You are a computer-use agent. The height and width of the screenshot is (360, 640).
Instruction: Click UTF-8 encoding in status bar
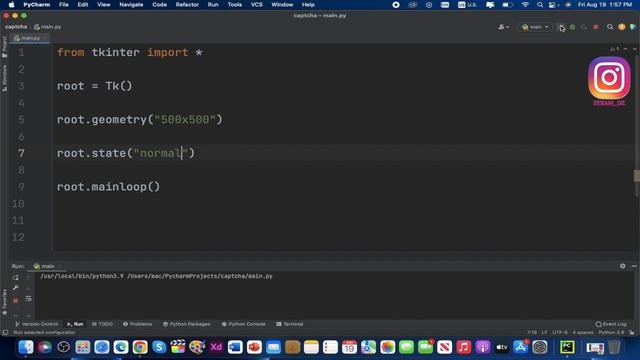(560, 333)
